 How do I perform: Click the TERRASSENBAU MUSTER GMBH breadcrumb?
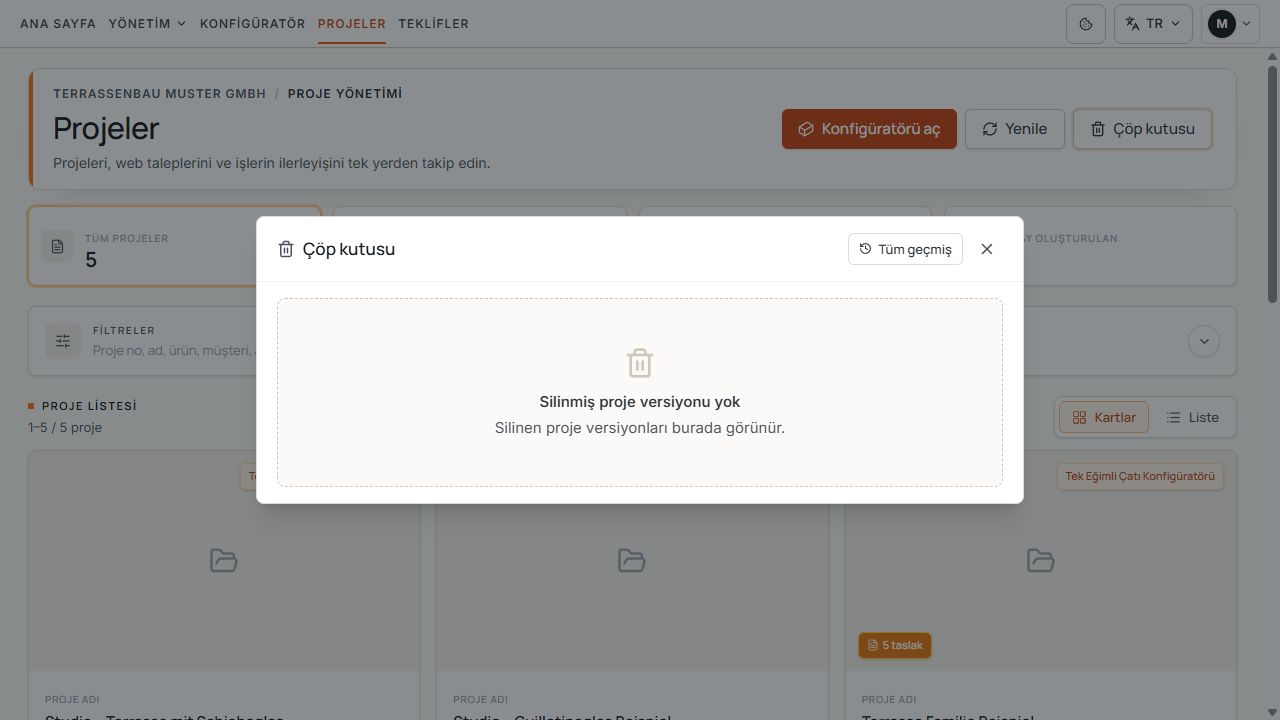coord(160,93)
